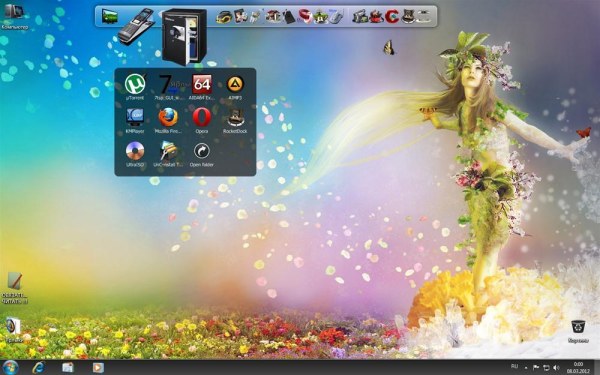The width and height of the screenshot is (600, 375).
Task: Launch µTorrent from the dock stack
Action: (x=135, y=84)
